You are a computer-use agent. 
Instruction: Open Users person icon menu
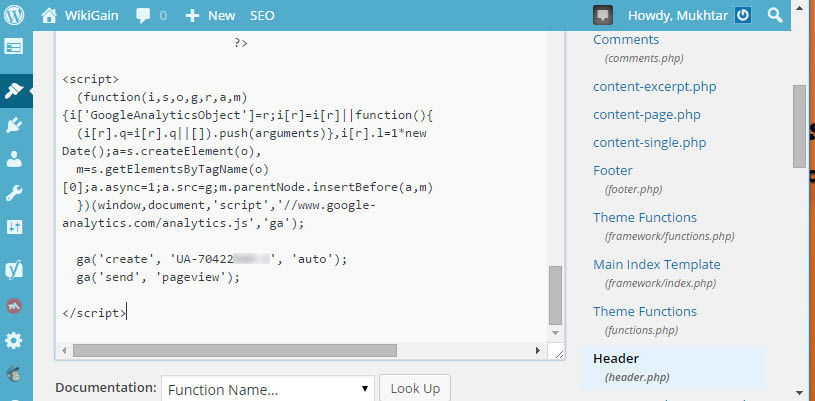point(14,160)
